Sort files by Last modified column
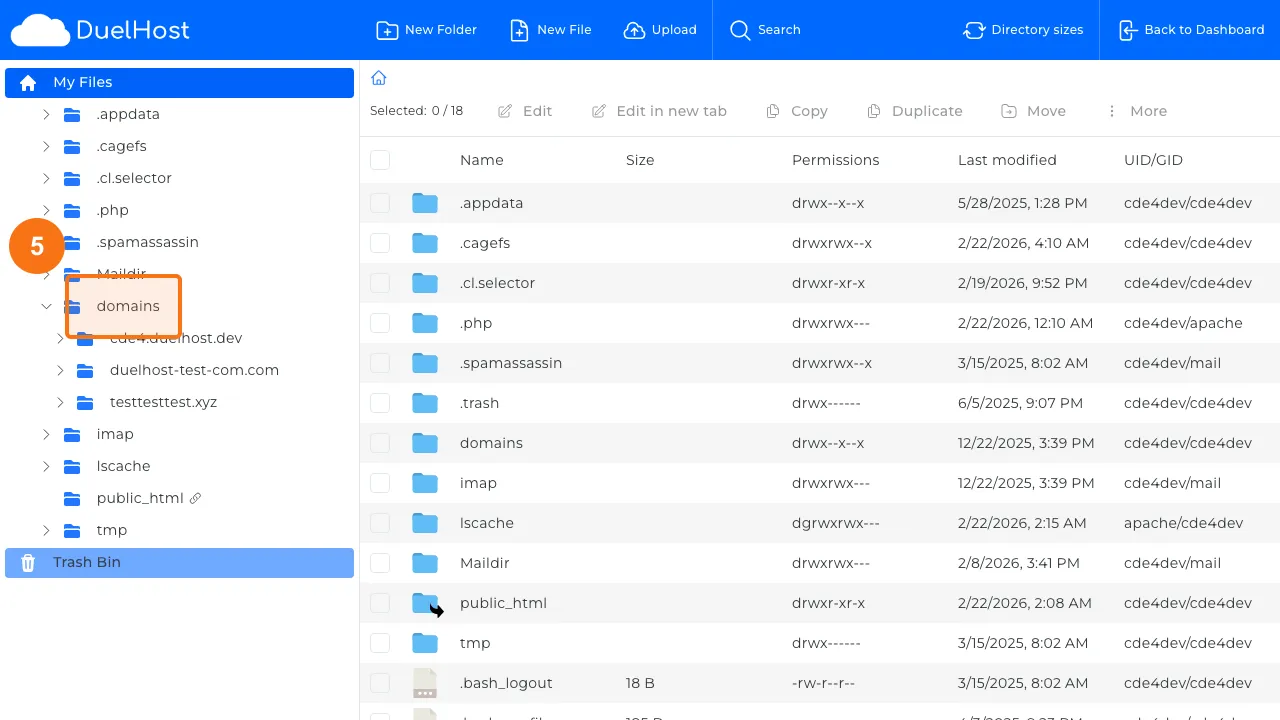This screenshot has height=720, width=1280. 1005,160
